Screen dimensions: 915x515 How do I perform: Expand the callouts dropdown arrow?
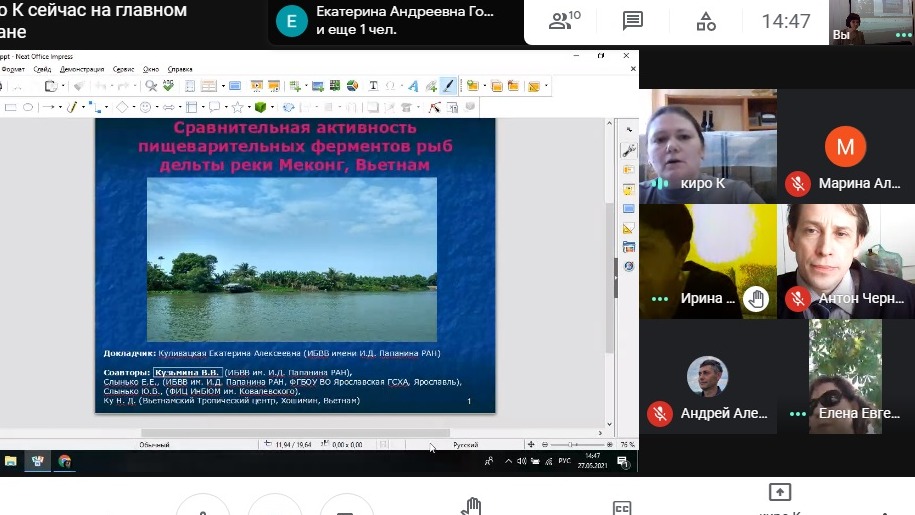[x=226, y=107]
